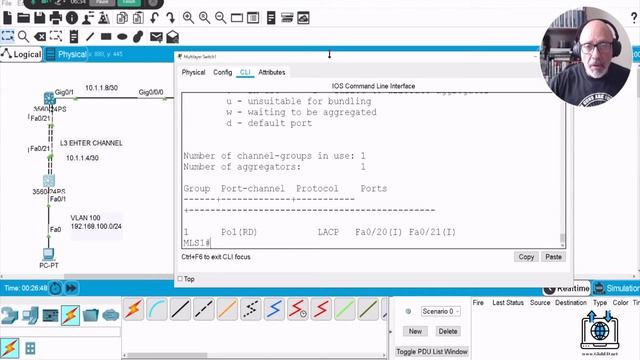The image size is (640, 360).
Task: Switch to Simulation mode
Action: coord(616,288)
